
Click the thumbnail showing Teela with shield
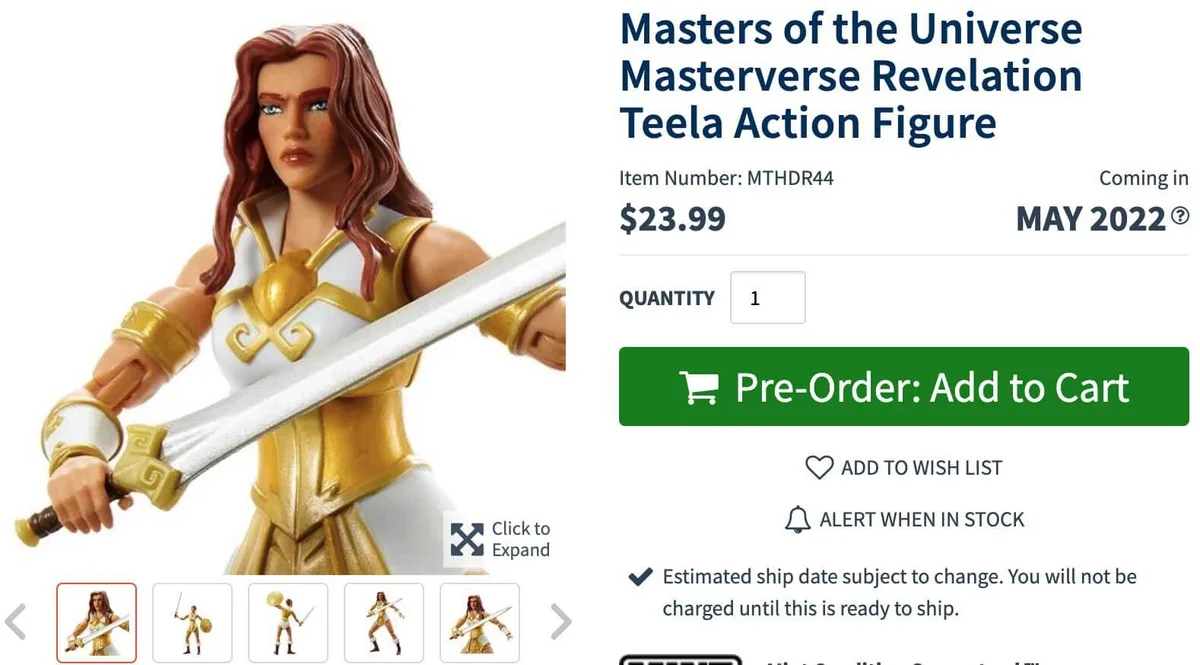click(x=288, y=622)
